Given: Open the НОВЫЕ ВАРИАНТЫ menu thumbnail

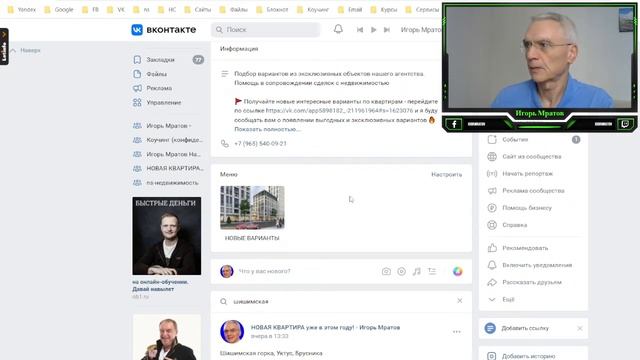Looking at the screenshot, I should click(x=252, y=208).
